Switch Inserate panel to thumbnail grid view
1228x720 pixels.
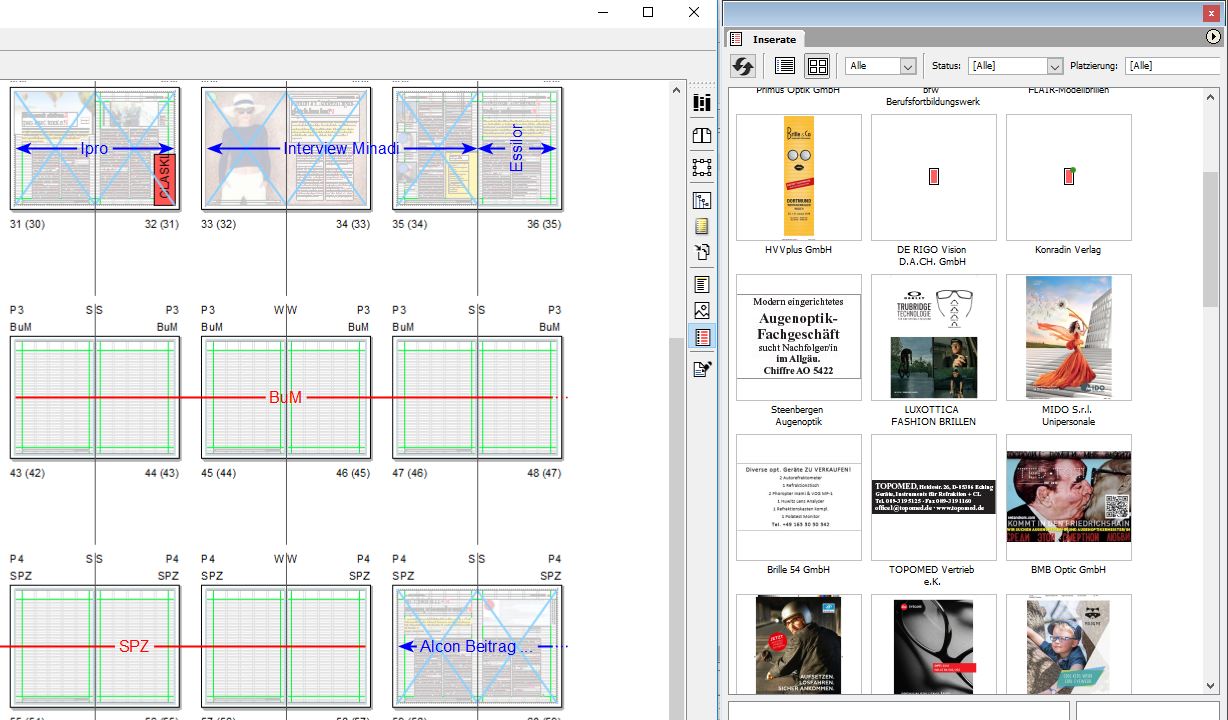point(817,66)
